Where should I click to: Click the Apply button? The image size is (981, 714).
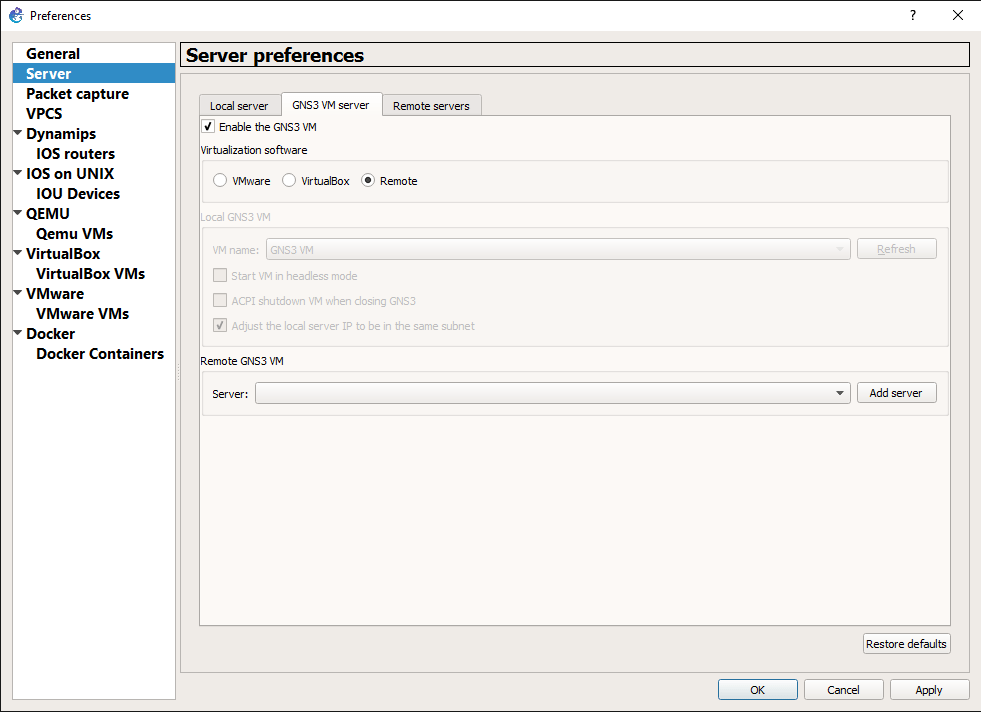(x=928, y=690)
